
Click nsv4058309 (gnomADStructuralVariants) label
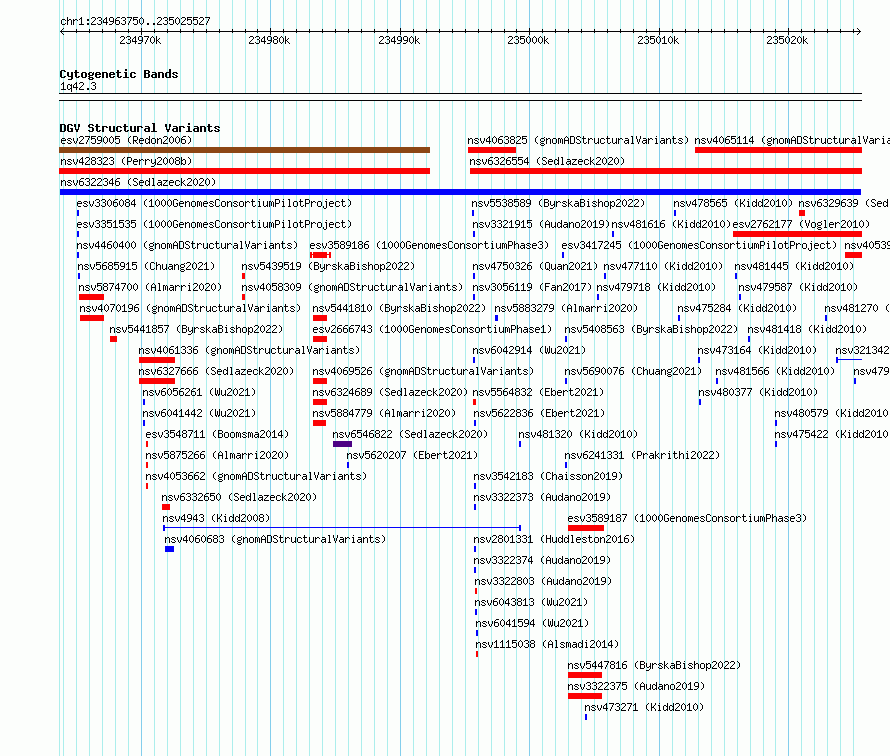coord(352,287)
